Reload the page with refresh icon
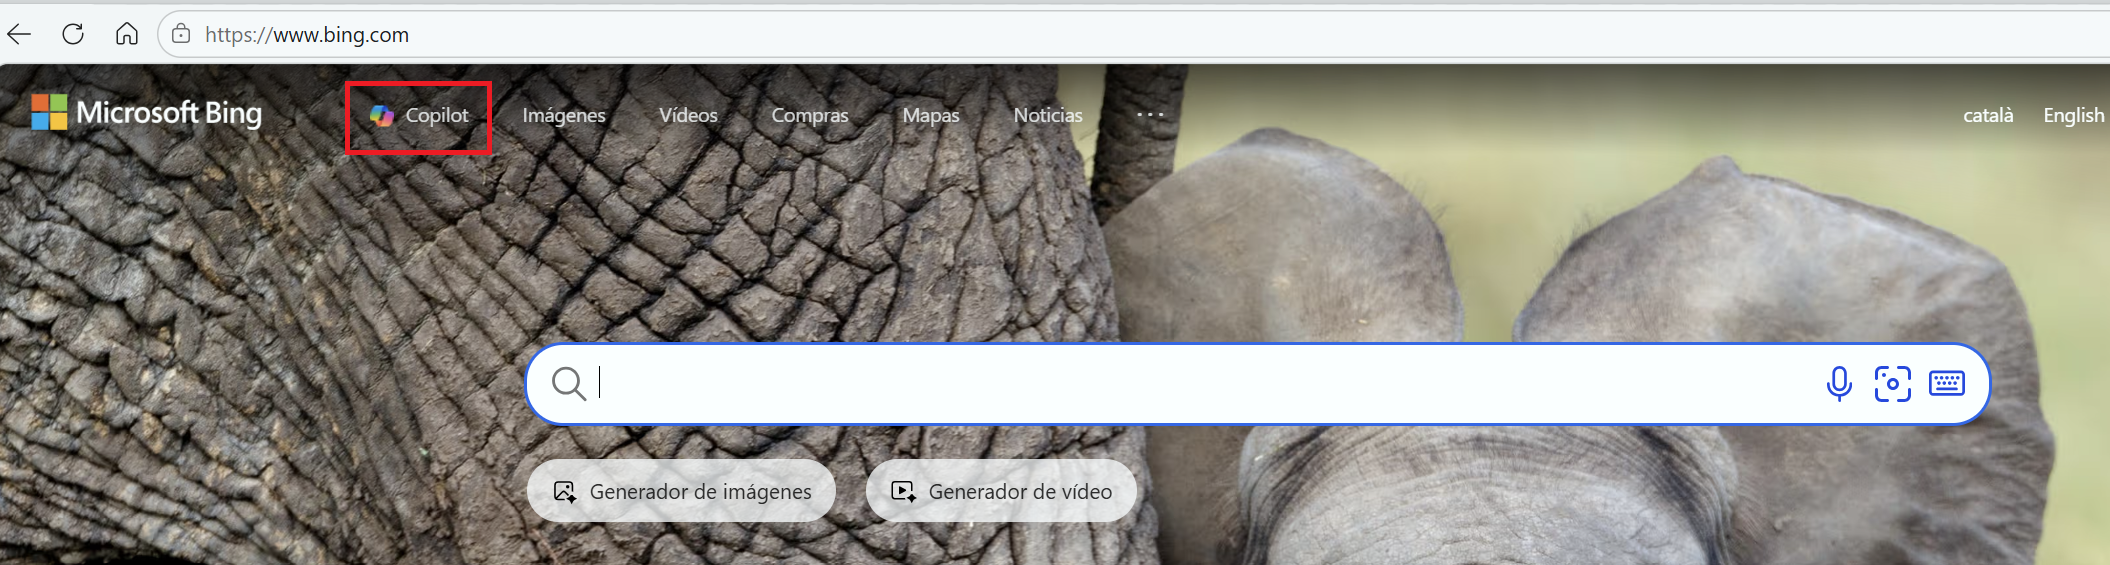The image size is (2110, 565). [x=73, y=35]
